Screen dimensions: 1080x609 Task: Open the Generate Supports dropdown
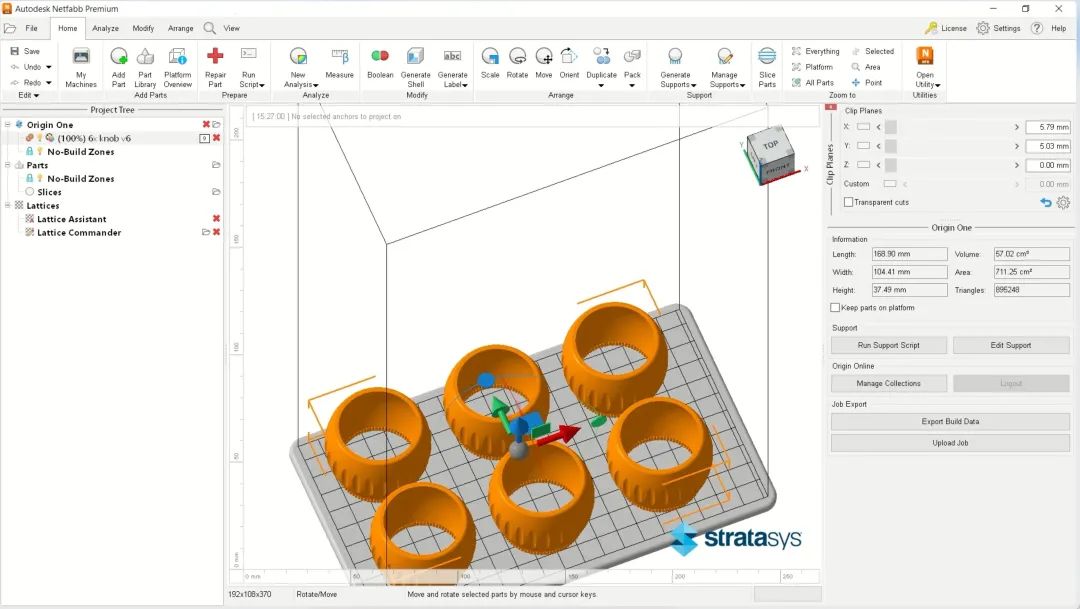(x=677, y=85)
